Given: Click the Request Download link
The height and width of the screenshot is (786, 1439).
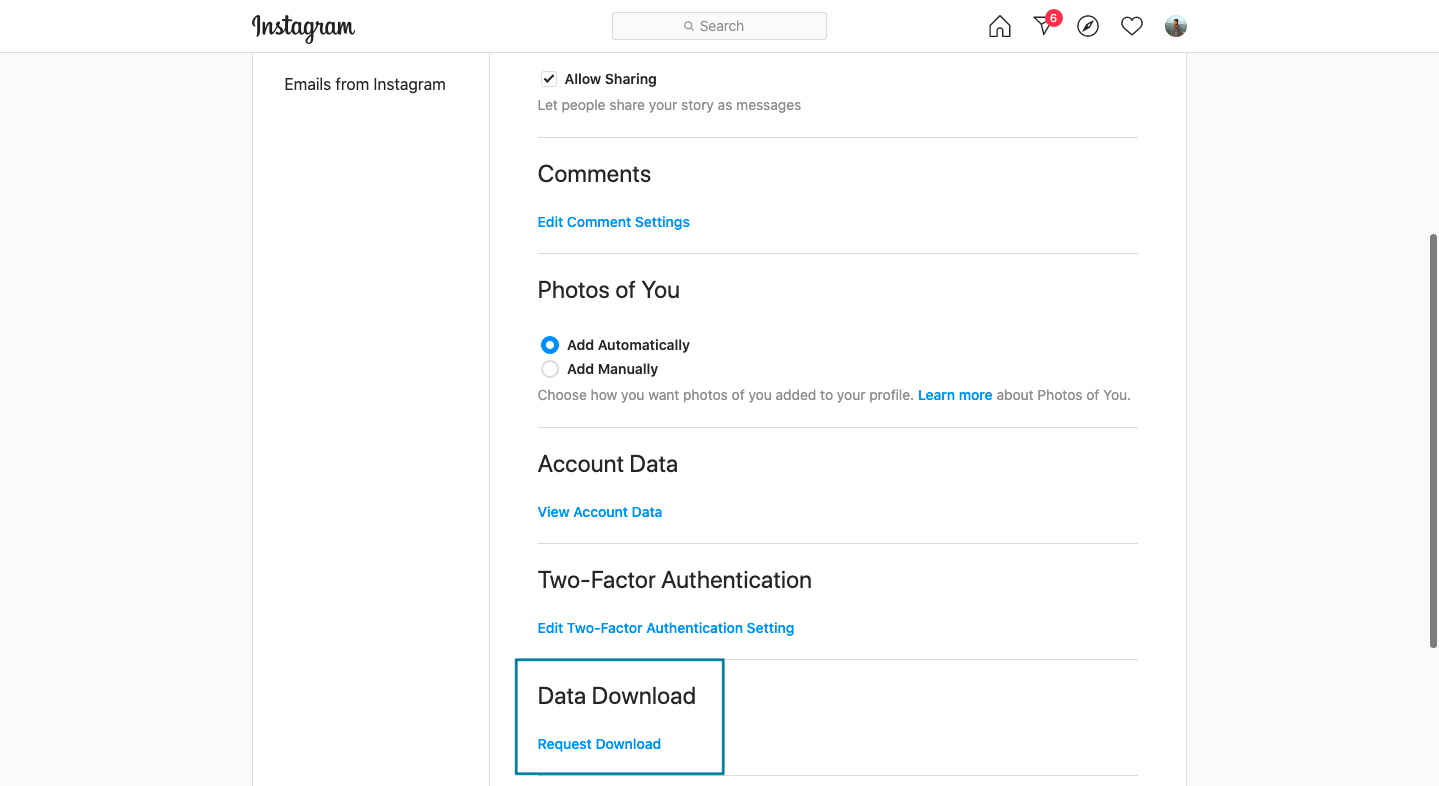Looking at the screenshot, I should point(599,744).
